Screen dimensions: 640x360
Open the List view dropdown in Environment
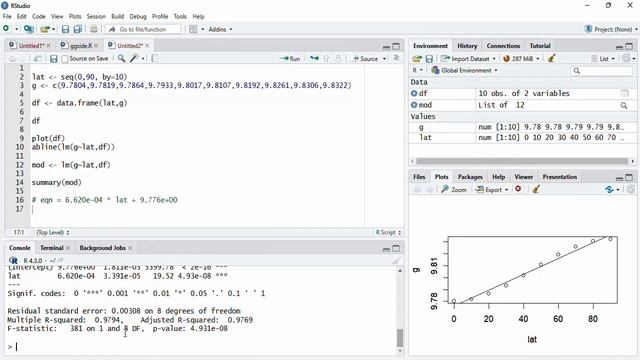tap(603, 58)
